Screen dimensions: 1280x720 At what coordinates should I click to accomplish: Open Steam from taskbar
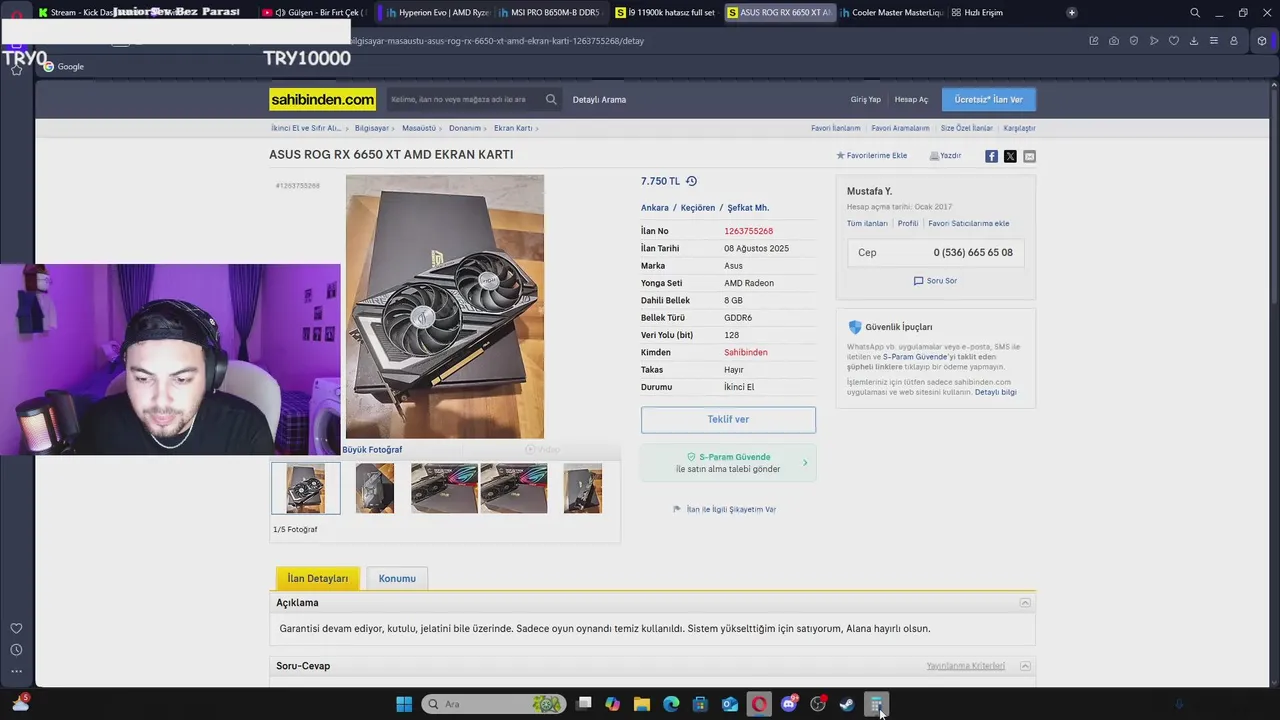coord(847,704)
